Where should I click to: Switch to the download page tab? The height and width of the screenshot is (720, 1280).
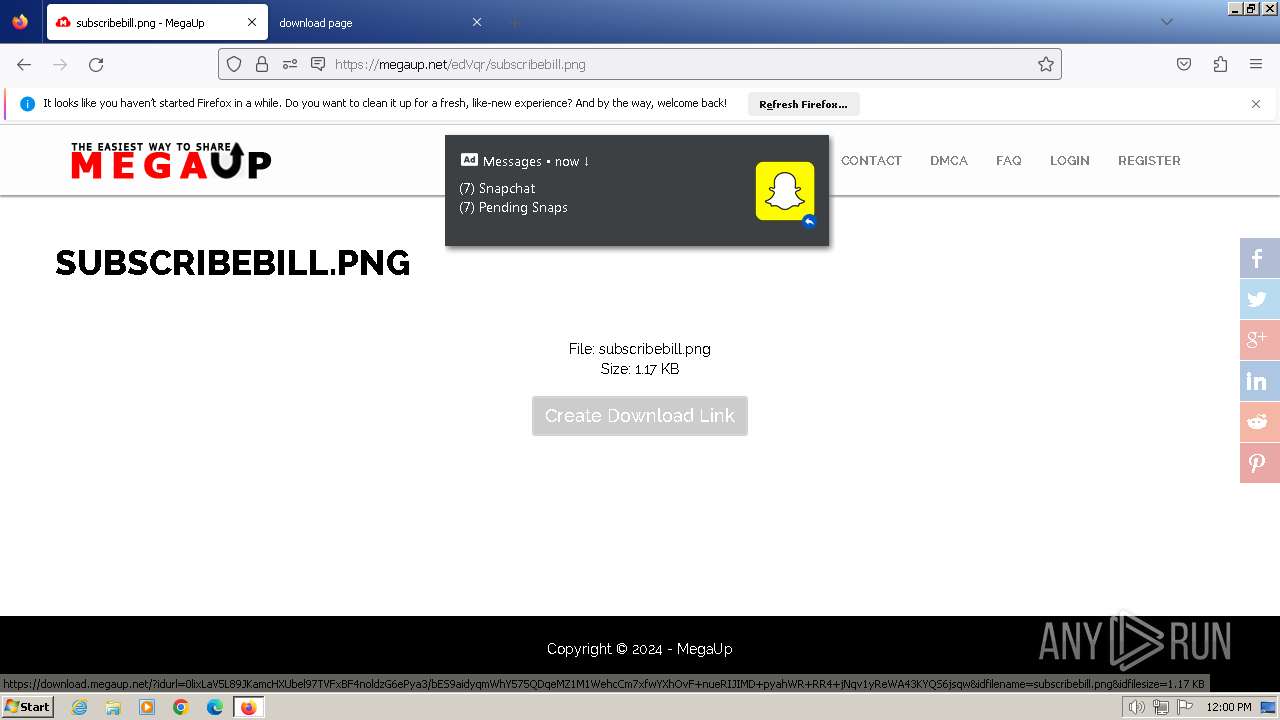click(380, 22)
